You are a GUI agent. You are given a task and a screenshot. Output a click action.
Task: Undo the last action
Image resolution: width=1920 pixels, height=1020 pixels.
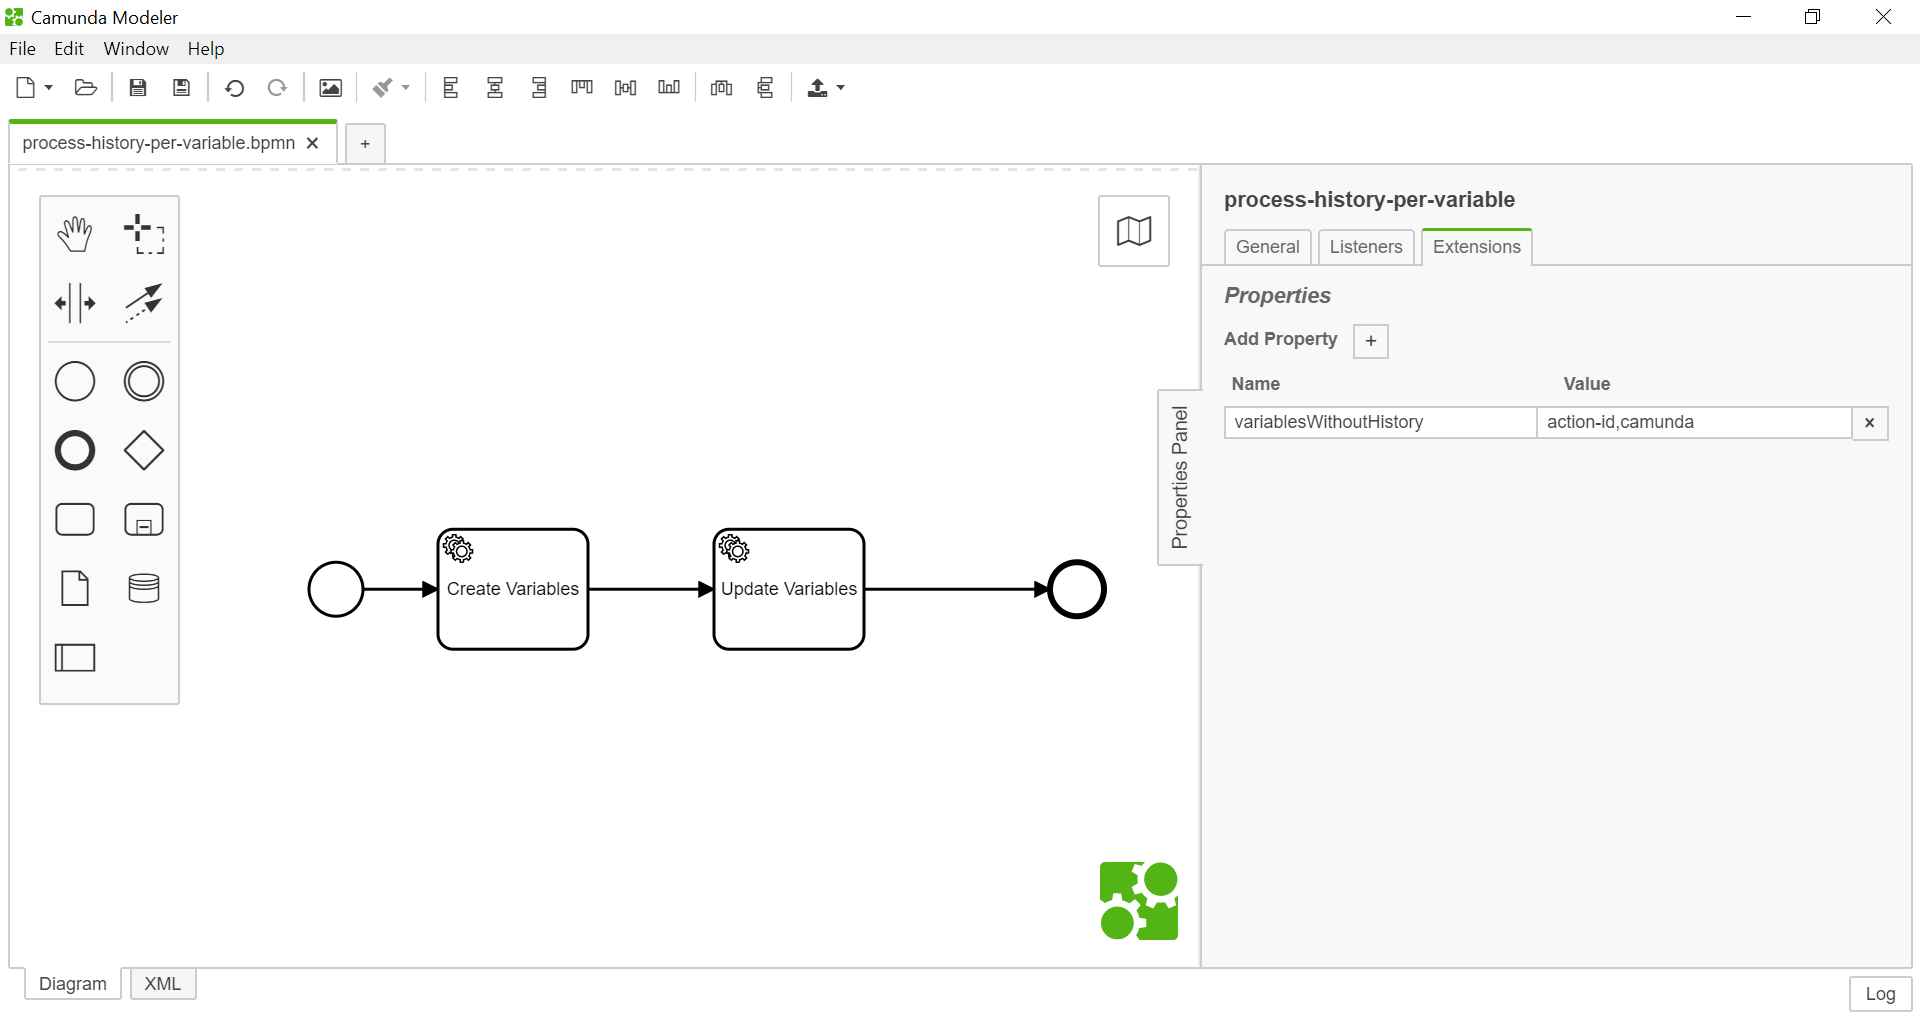pos(234,88)
